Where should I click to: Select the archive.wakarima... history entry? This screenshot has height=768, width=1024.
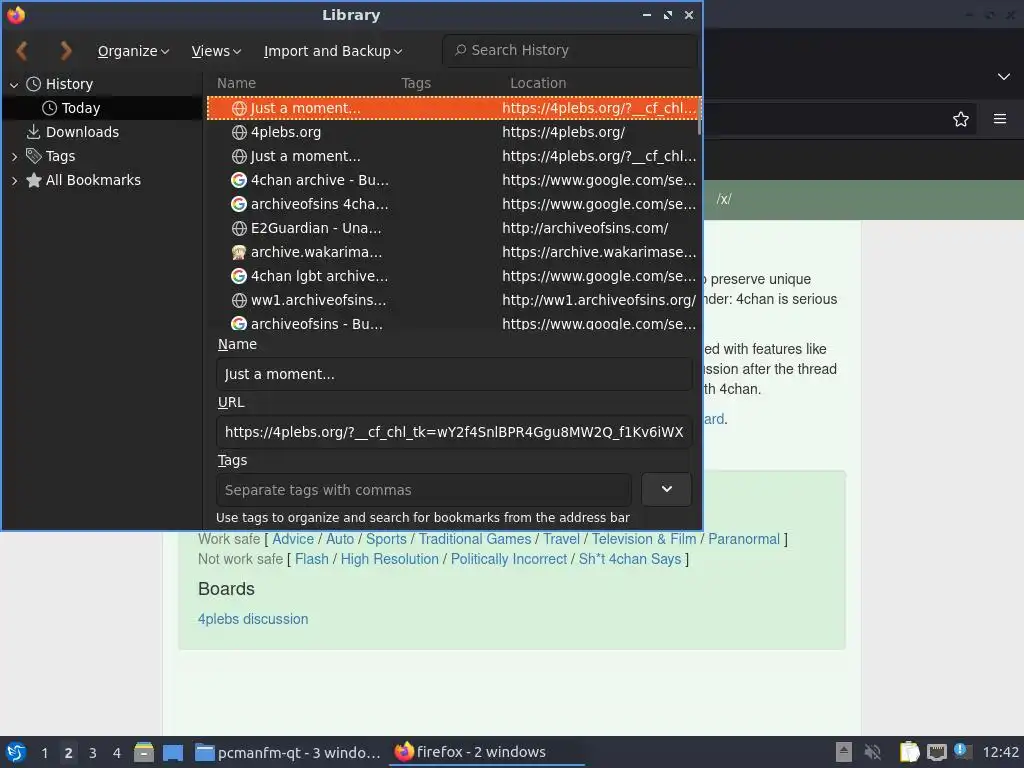tap(453, 252)
